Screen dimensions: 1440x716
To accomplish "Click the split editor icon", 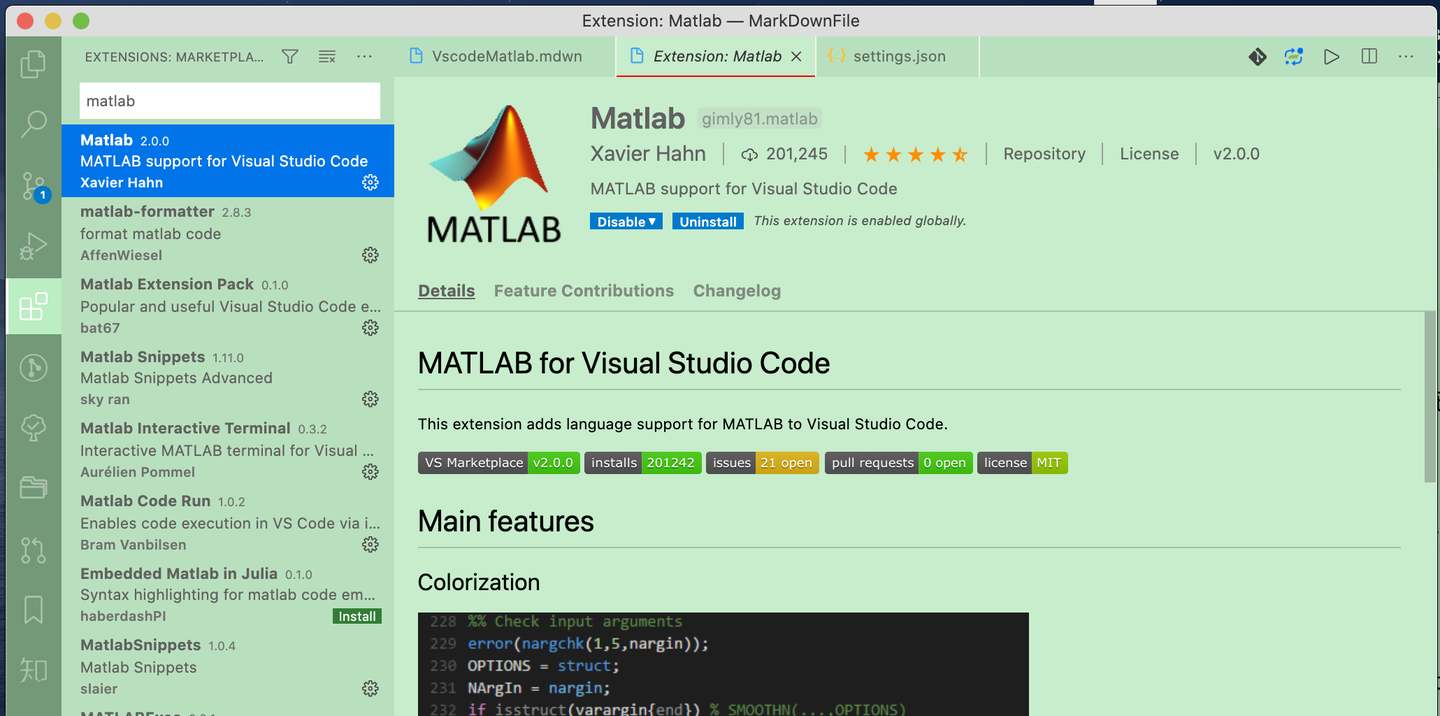I will [1368, 56].
